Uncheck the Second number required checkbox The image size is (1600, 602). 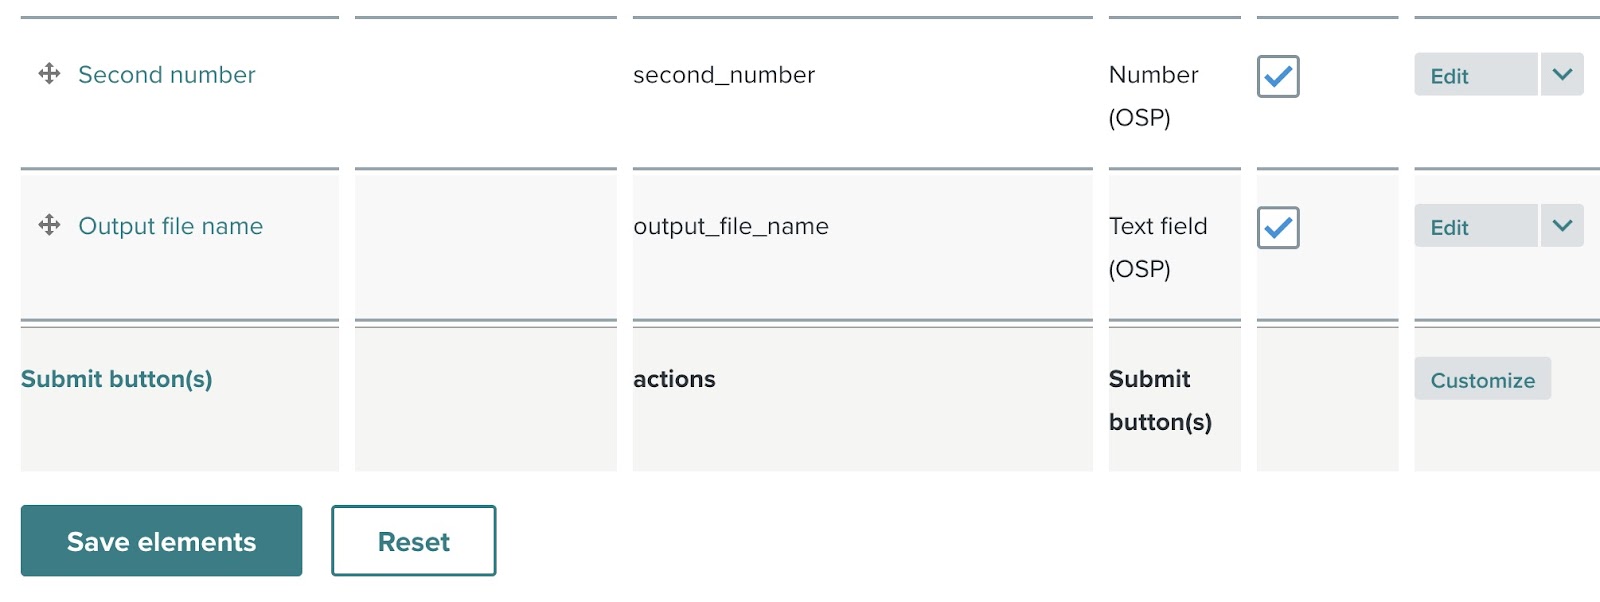click(1277, 77)
